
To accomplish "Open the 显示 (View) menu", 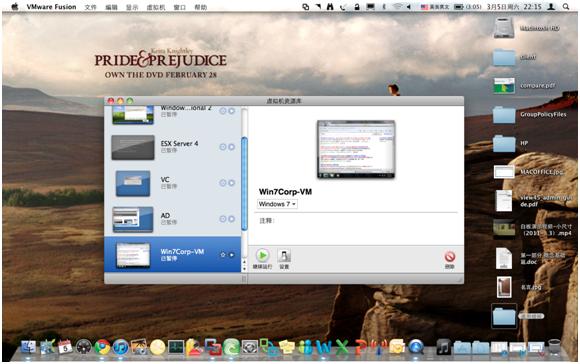I will [x=132, y=7].
